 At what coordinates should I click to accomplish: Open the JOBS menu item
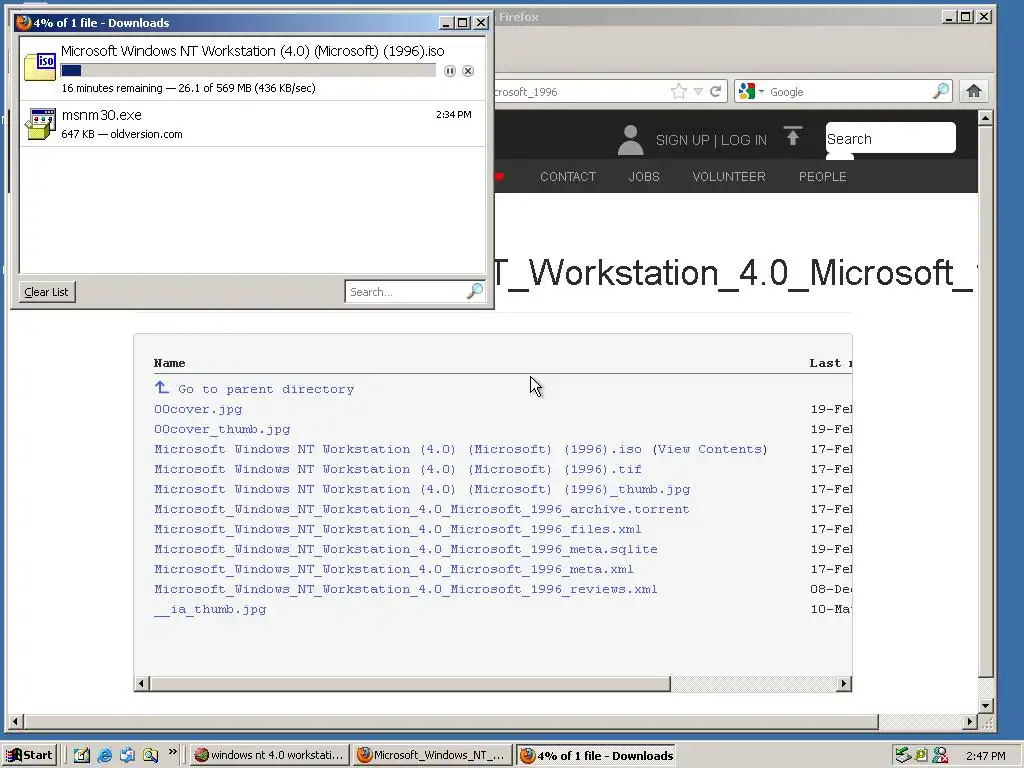(x=644, y=176)
